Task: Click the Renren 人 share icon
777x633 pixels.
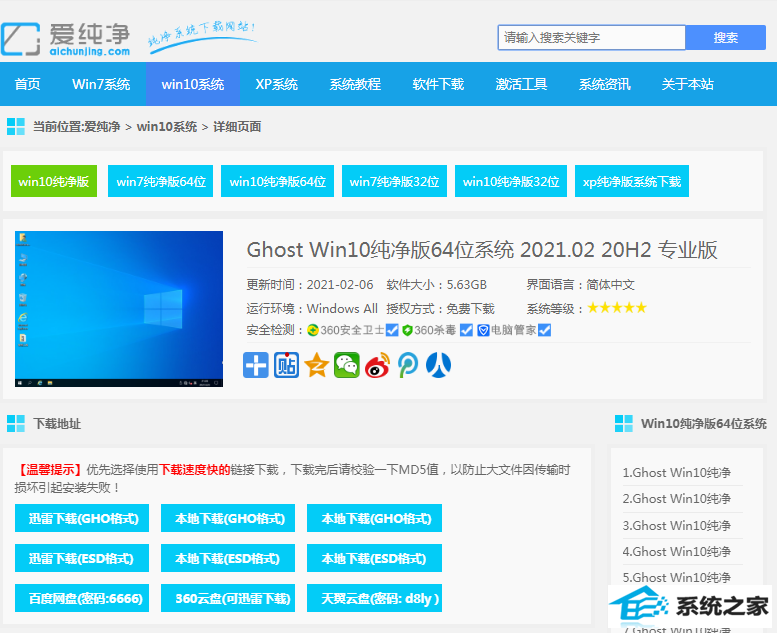Action: (x=439, y=365)
